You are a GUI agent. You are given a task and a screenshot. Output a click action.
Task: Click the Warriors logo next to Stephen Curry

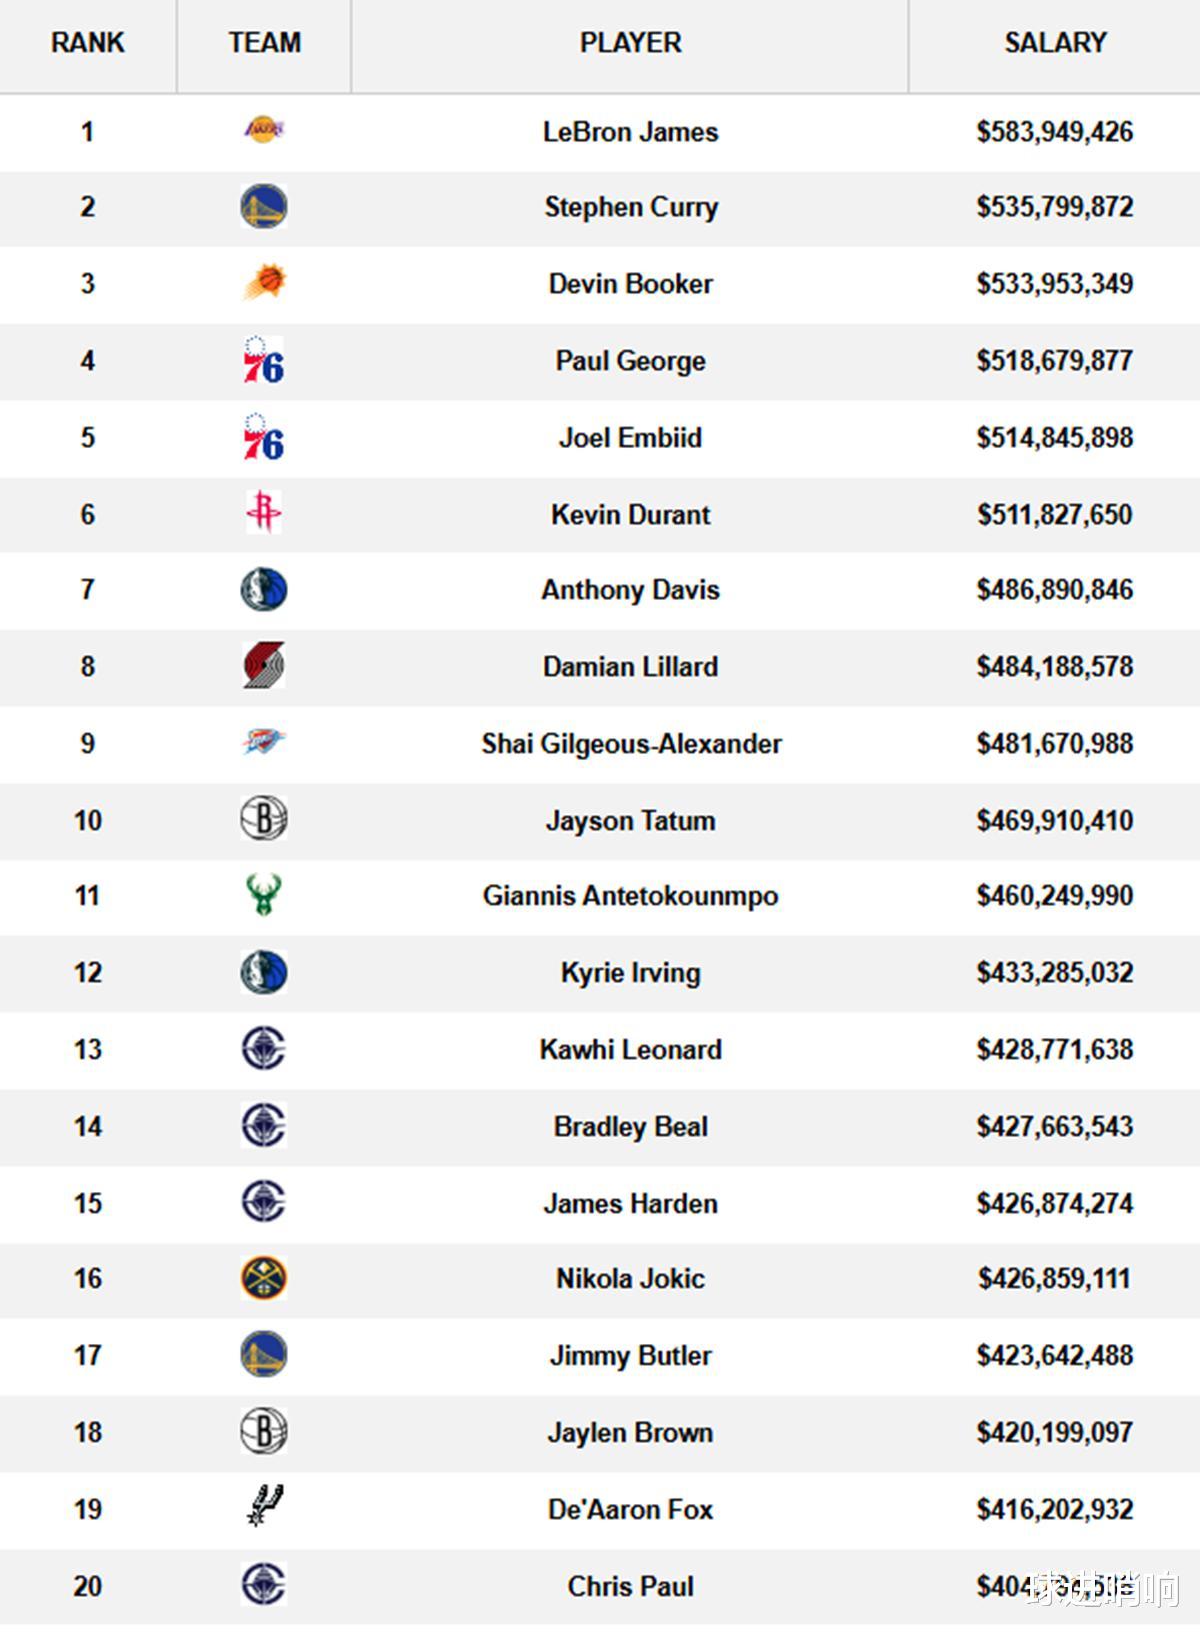click(264, 206)
